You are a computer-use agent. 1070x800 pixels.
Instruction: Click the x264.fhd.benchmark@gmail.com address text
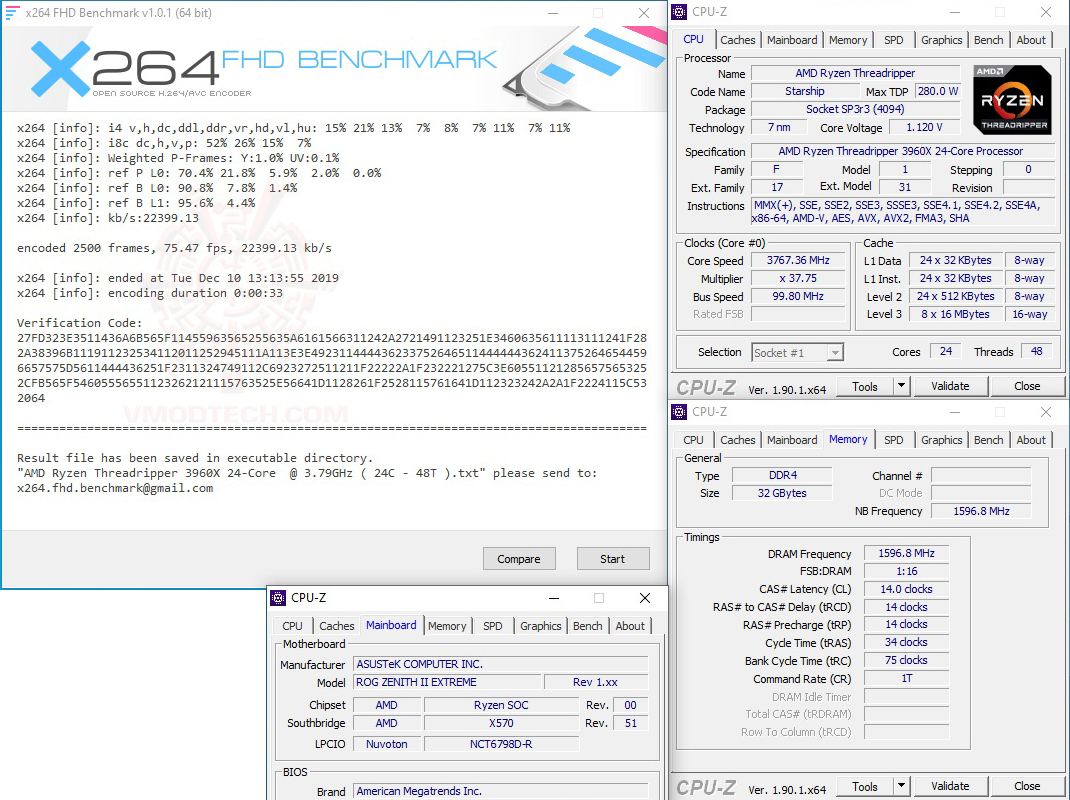[115, 488]
